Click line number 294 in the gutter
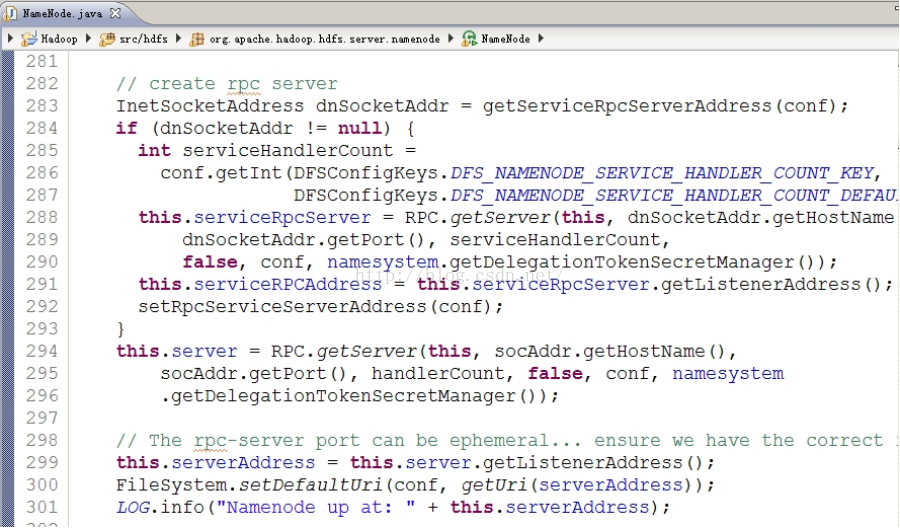The image size is (900, 529). click(42, 351)
